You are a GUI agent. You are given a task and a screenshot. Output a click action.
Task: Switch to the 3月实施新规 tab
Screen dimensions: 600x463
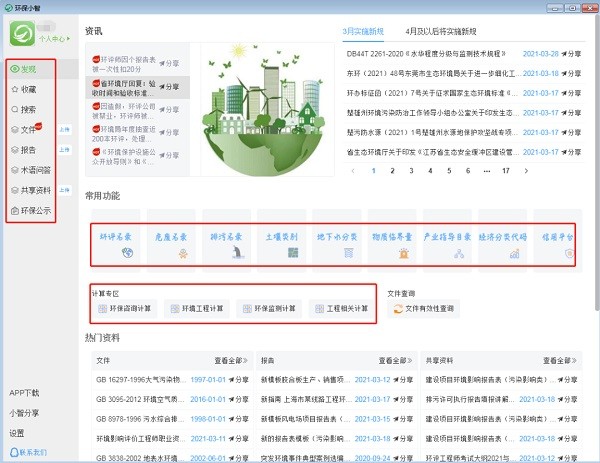tap(363, 31)
